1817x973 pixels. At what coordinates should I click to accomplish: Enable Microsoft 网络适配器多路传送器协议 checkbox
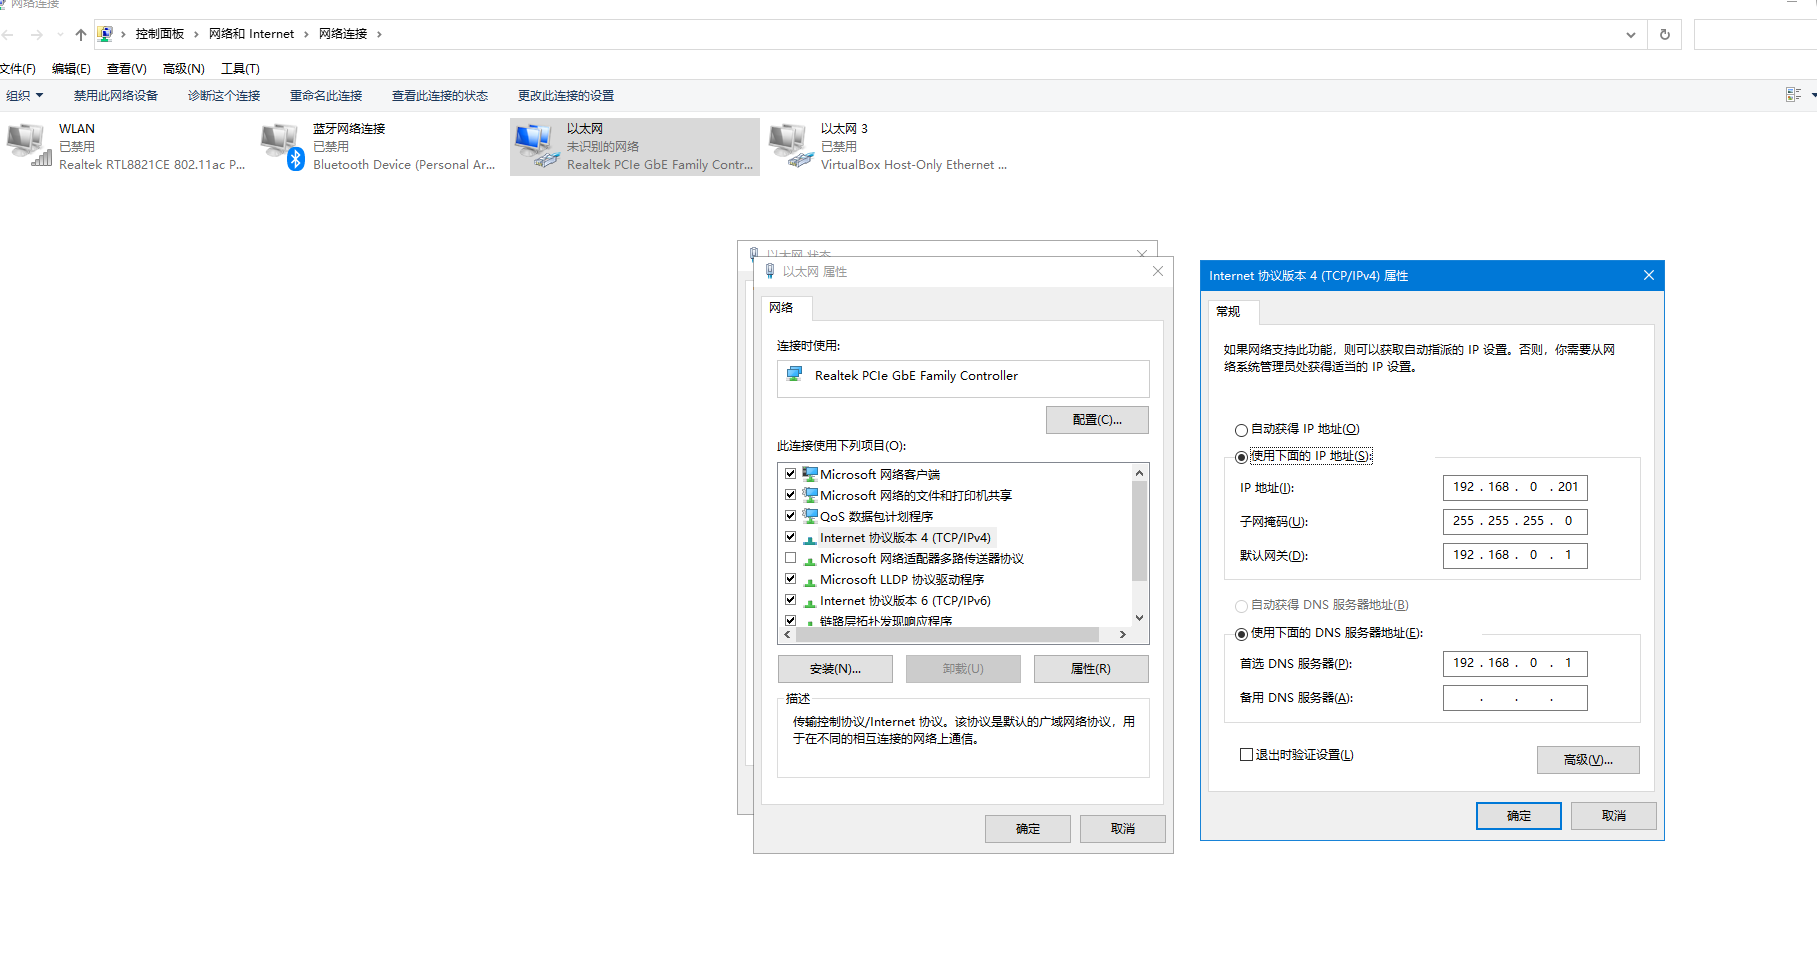point(791,558)
